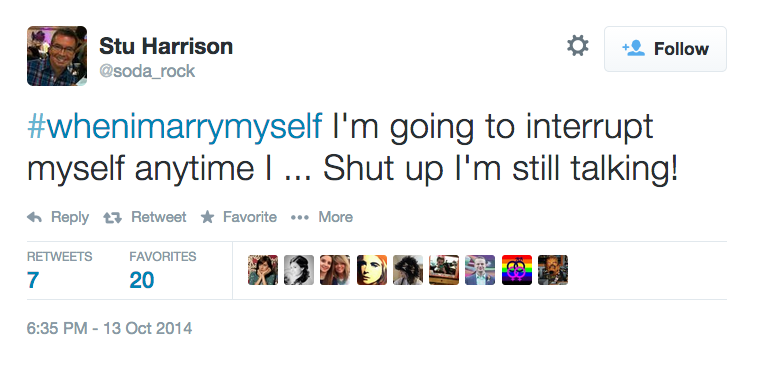Click the two-women avatar thumbnail

(335, 270)
